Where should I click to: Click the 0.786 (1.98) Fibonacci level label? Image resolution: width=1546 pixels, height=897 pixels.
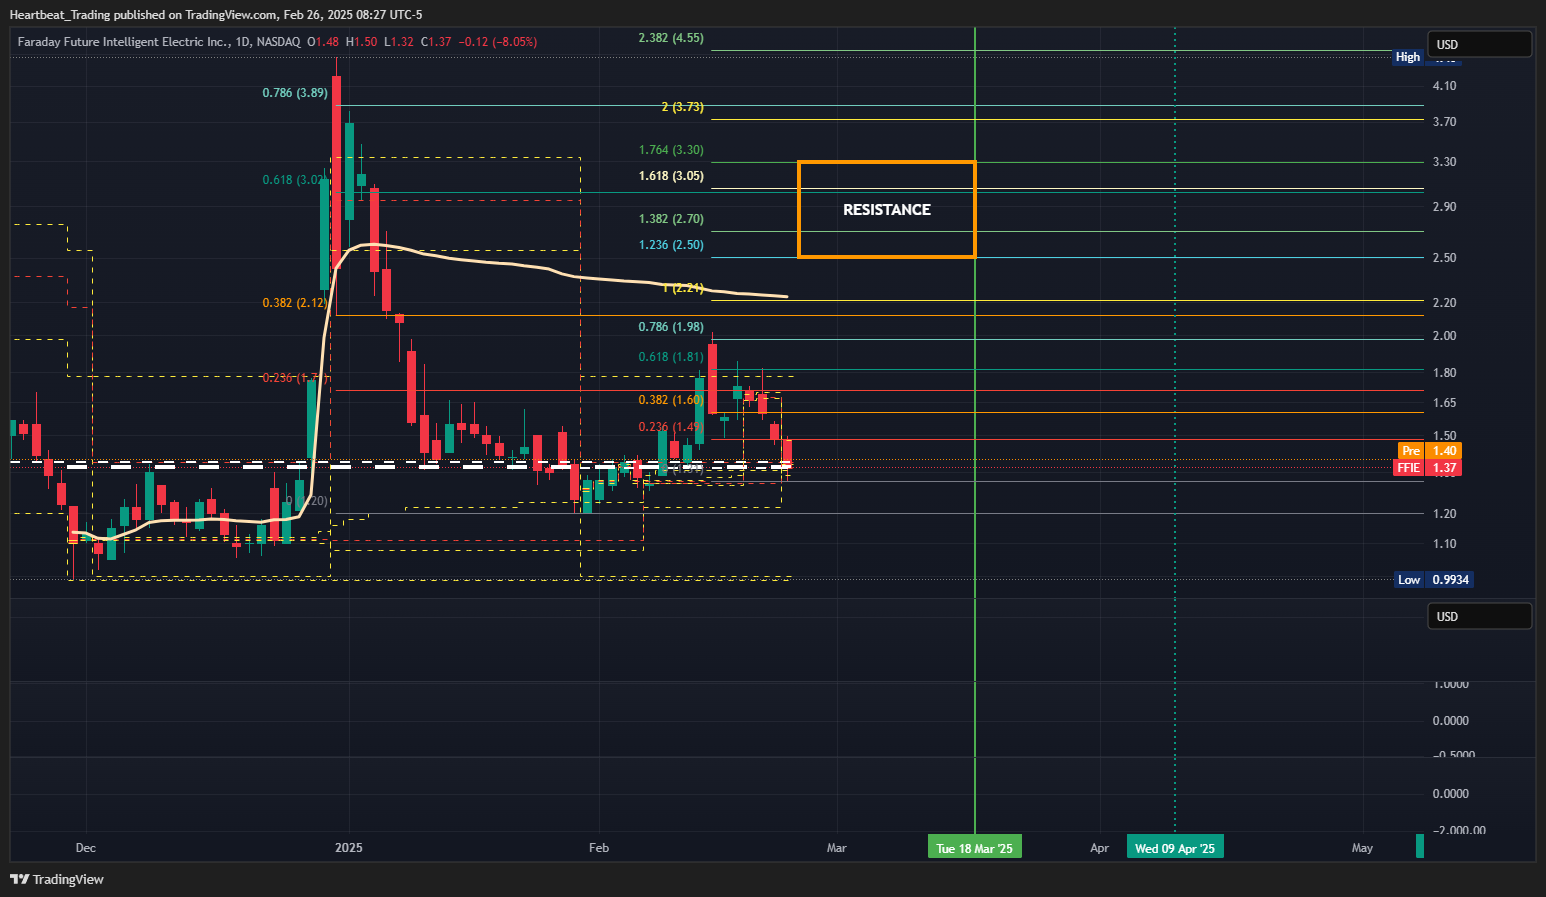[671, 327]
